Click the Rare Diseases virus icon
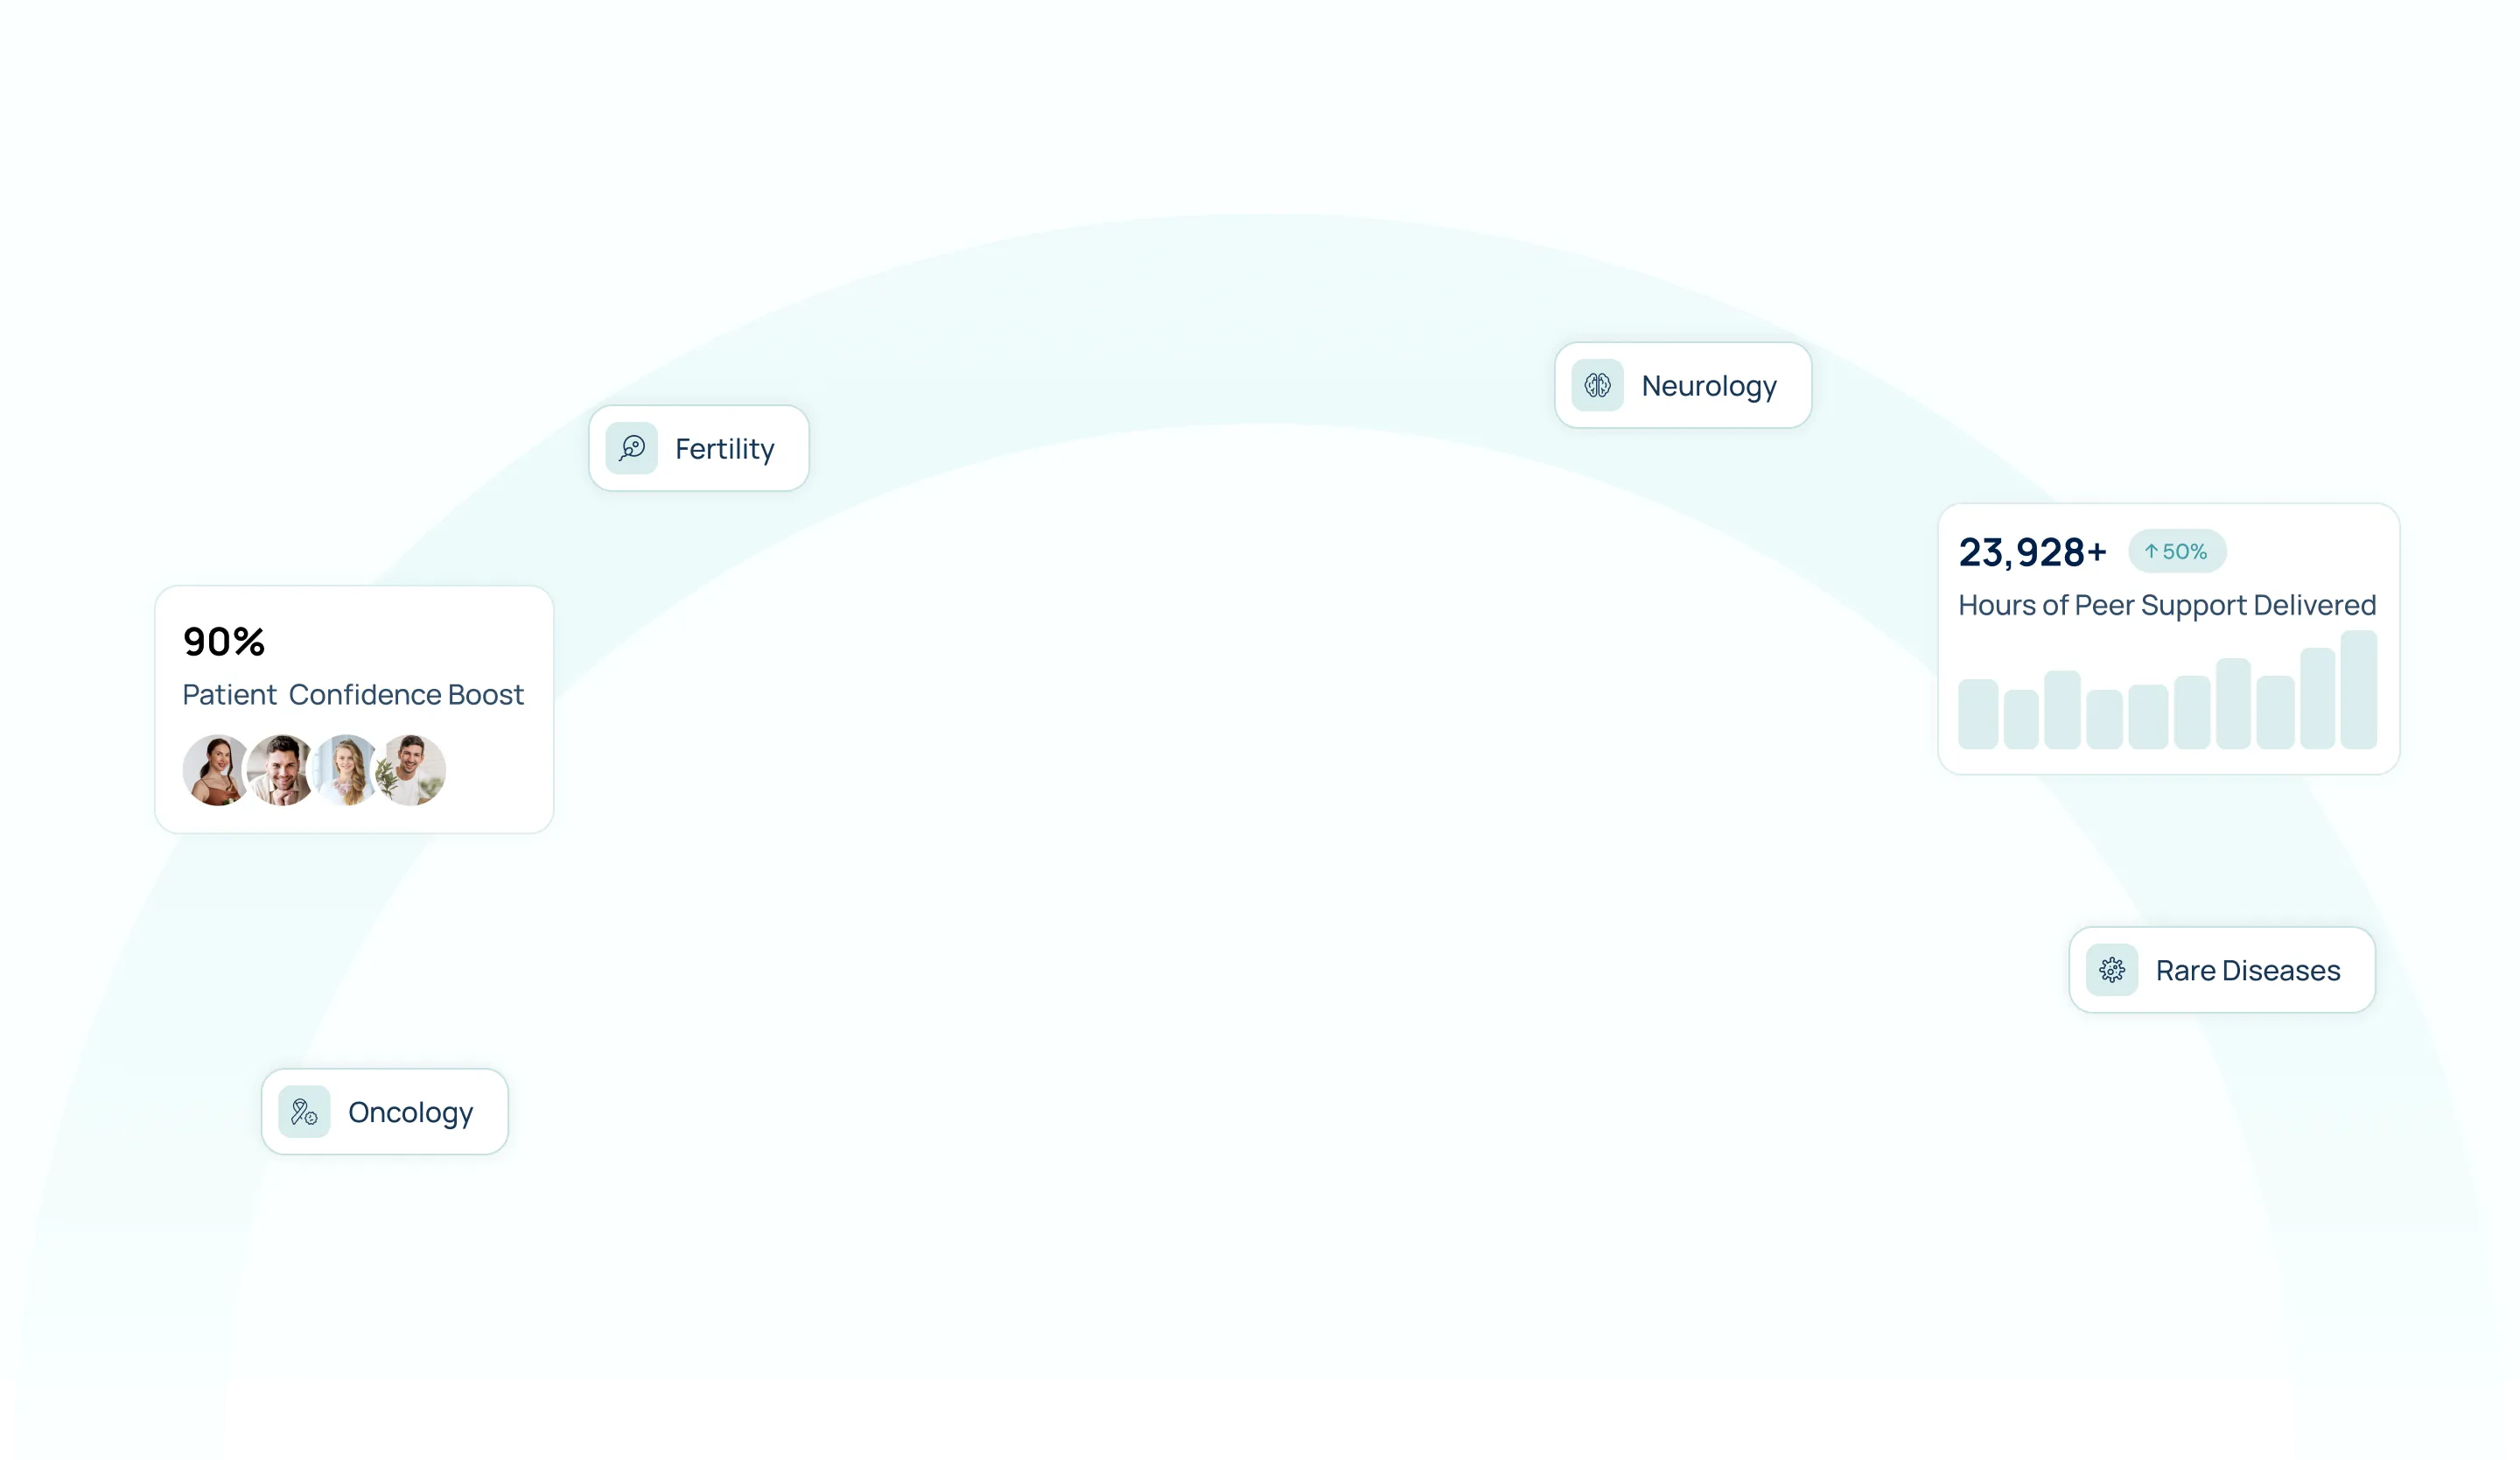Viewport: 2520px width, 1460px height. tap(2111, 969)
